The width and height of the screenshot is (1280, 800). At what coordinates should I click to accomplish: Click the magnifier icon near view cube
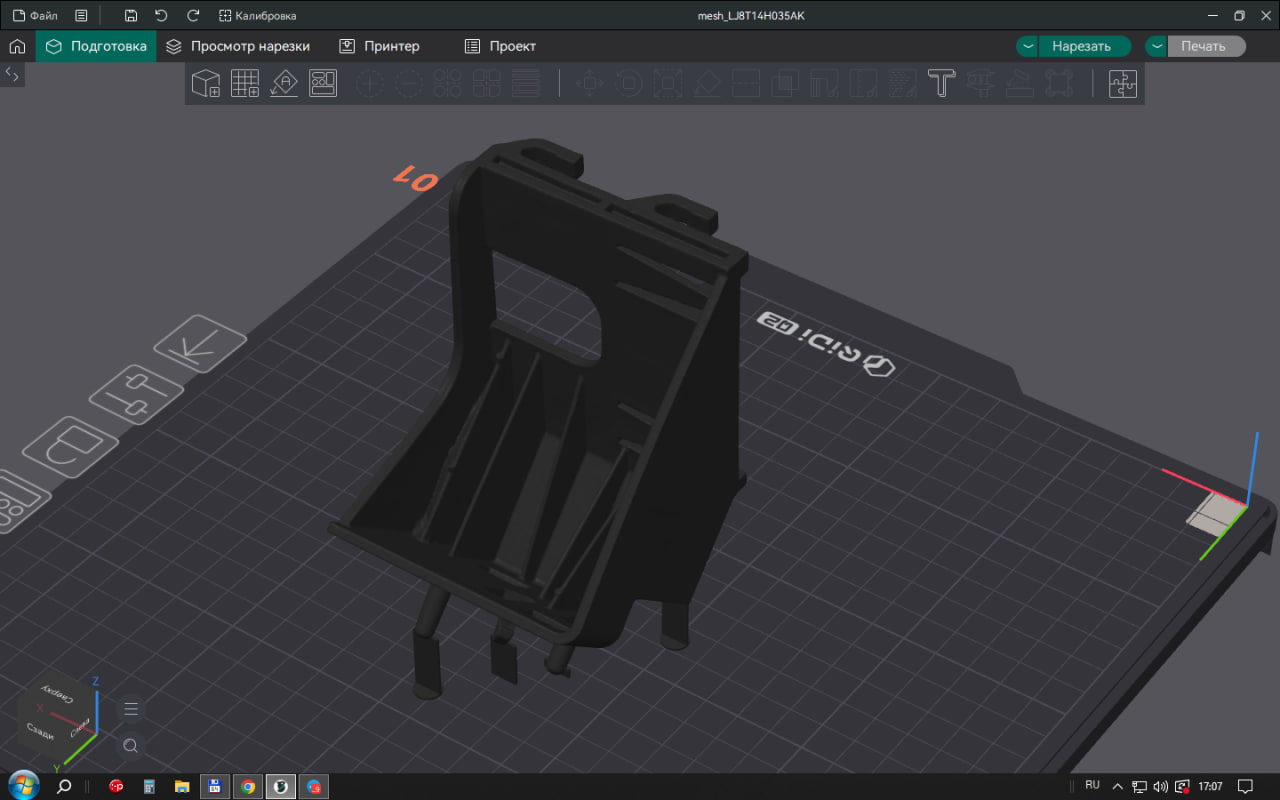point(131,745)
